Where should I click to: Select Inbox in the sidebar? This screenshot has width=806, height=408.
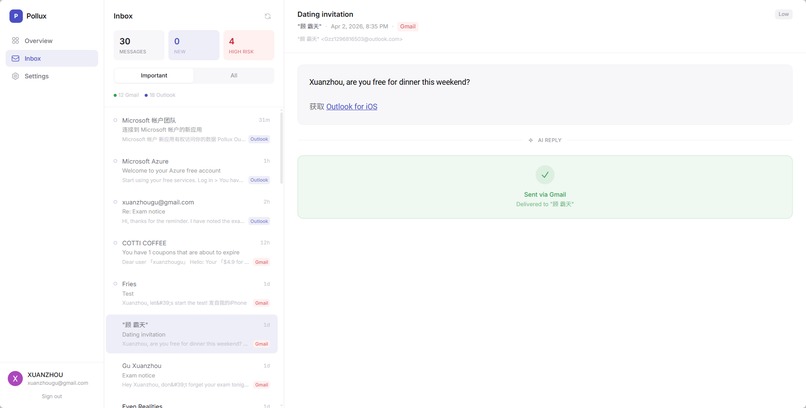pos(51,59)
